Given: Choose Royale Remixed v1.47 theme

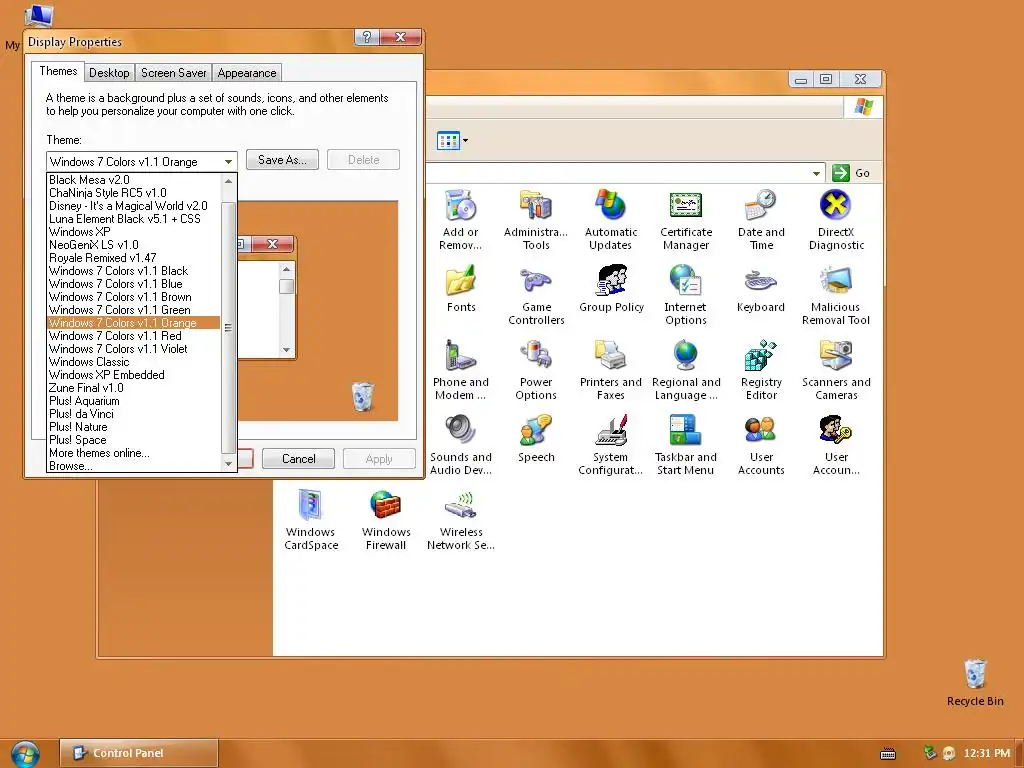Looking at the screenshot, I should pos(134,258).
